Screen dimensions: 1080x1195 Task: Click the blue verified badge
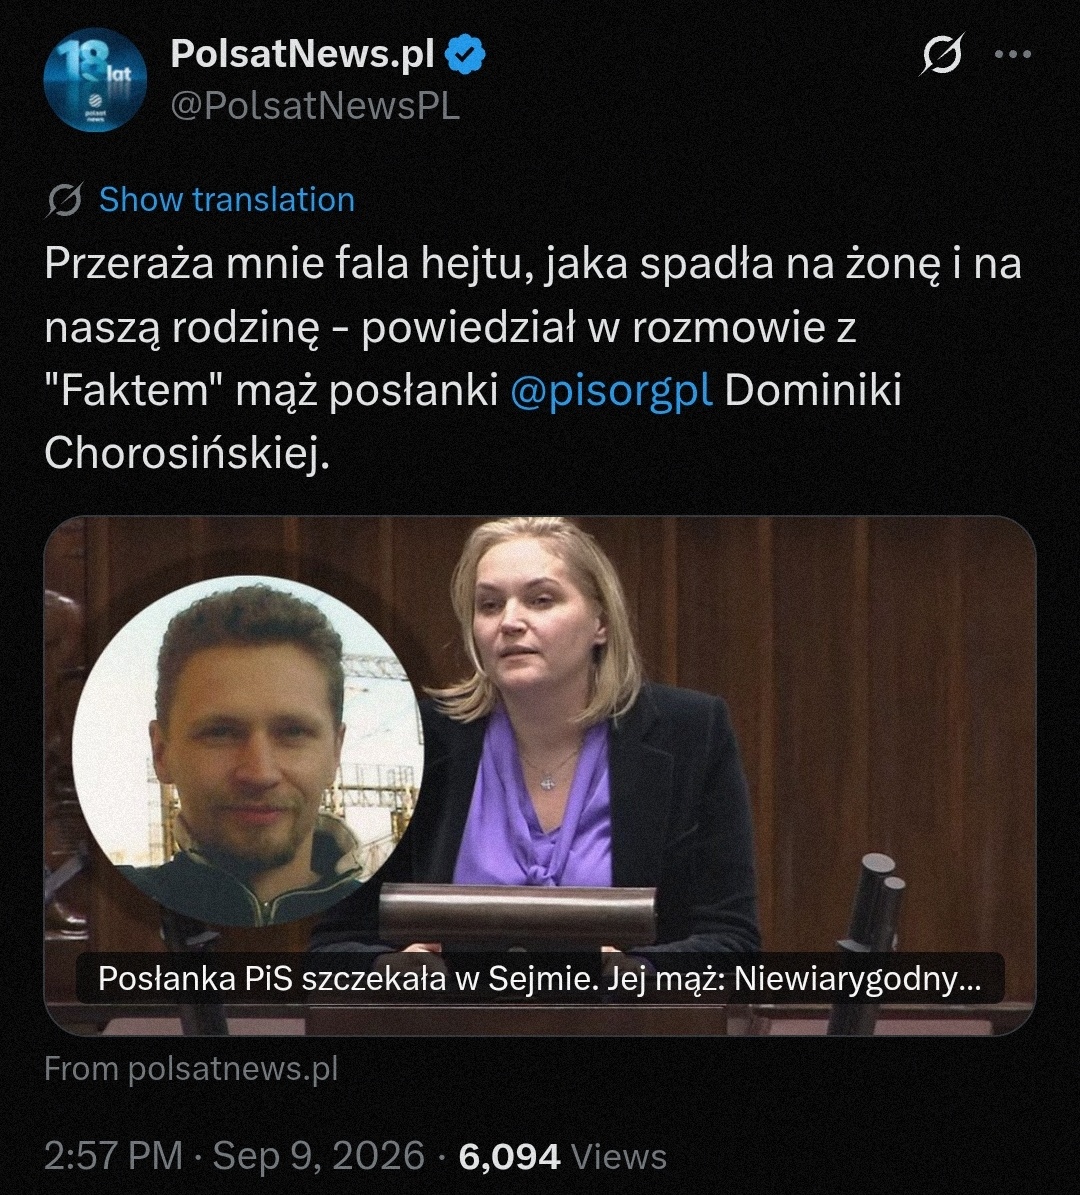(465, 54)
